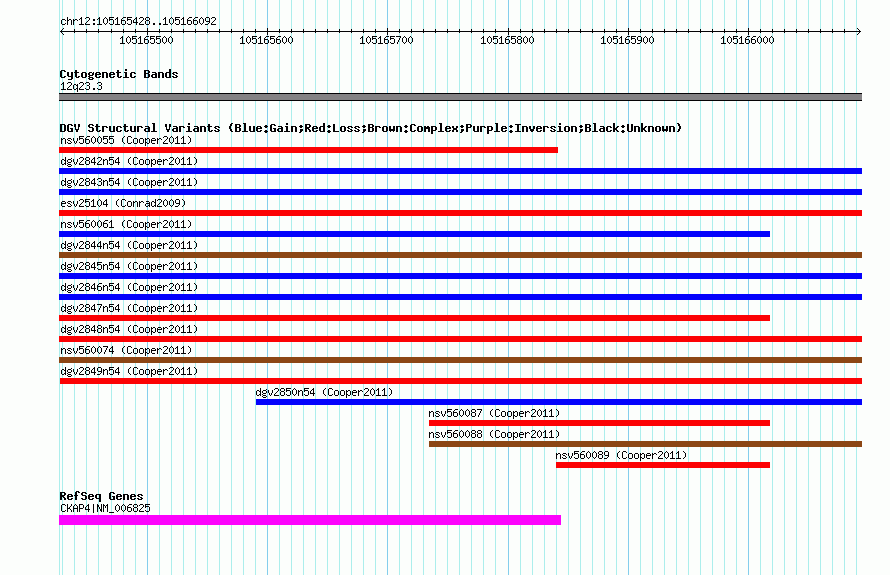The width and height of the screenshot is (890, 575).
Task: Click the RefSeq Genes track title
Action: tap(101, 496)
